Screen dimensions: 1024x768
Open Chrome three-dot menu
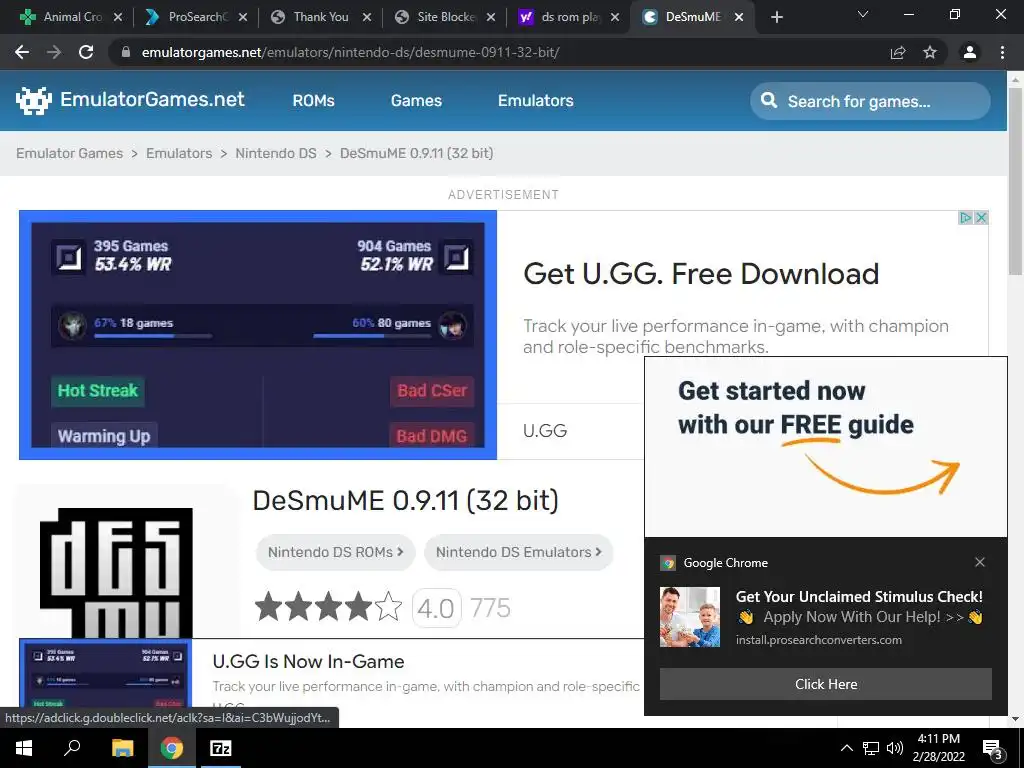coord(1002,52)
